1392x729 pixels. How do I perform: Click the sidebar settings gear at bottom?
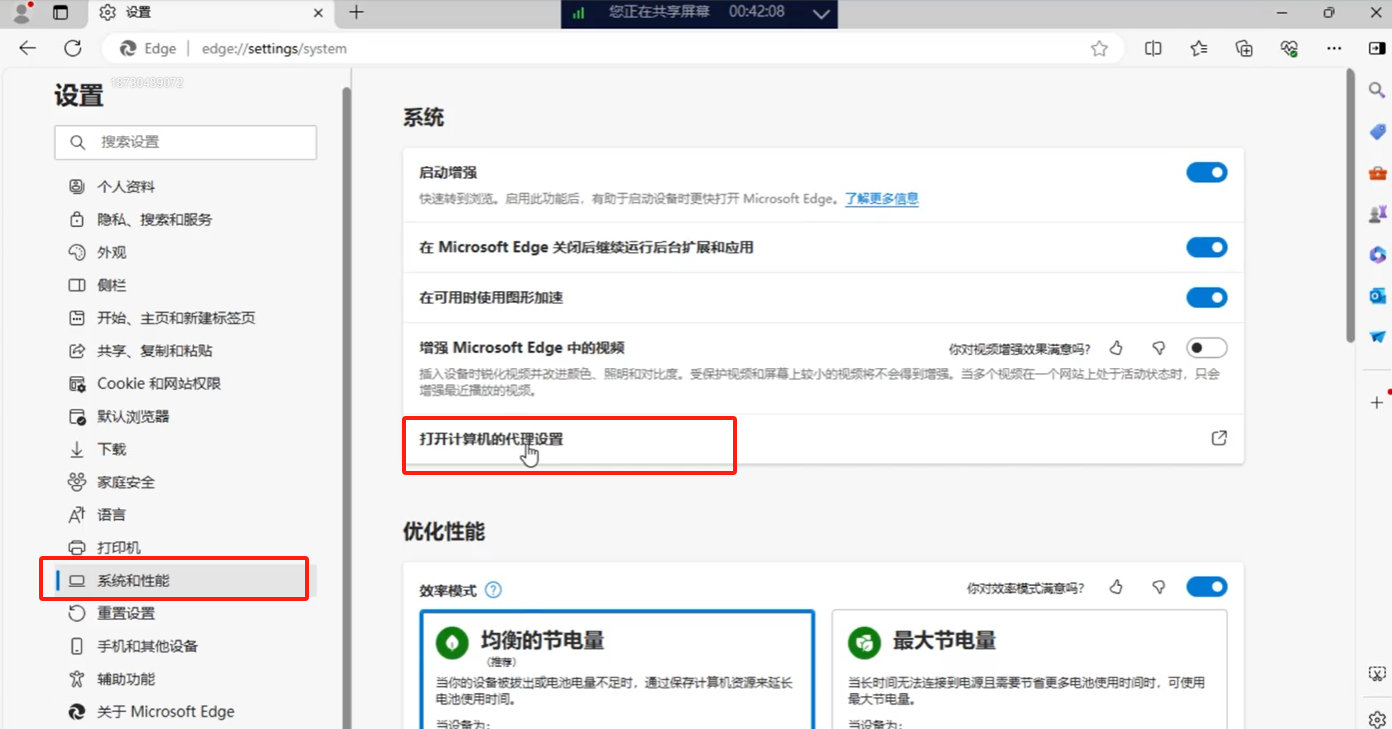(x=1377, y=719)
